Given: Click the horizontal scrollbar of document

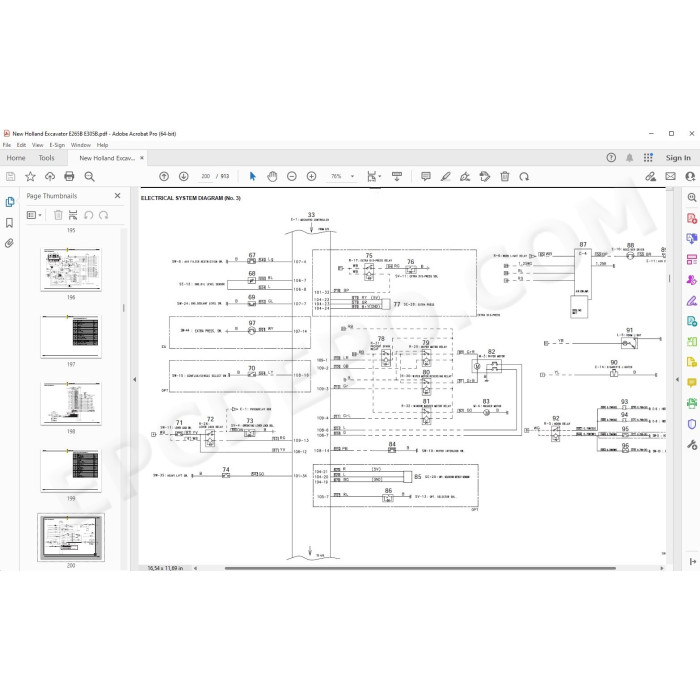Looking at the screenshot, I should 420,568.
